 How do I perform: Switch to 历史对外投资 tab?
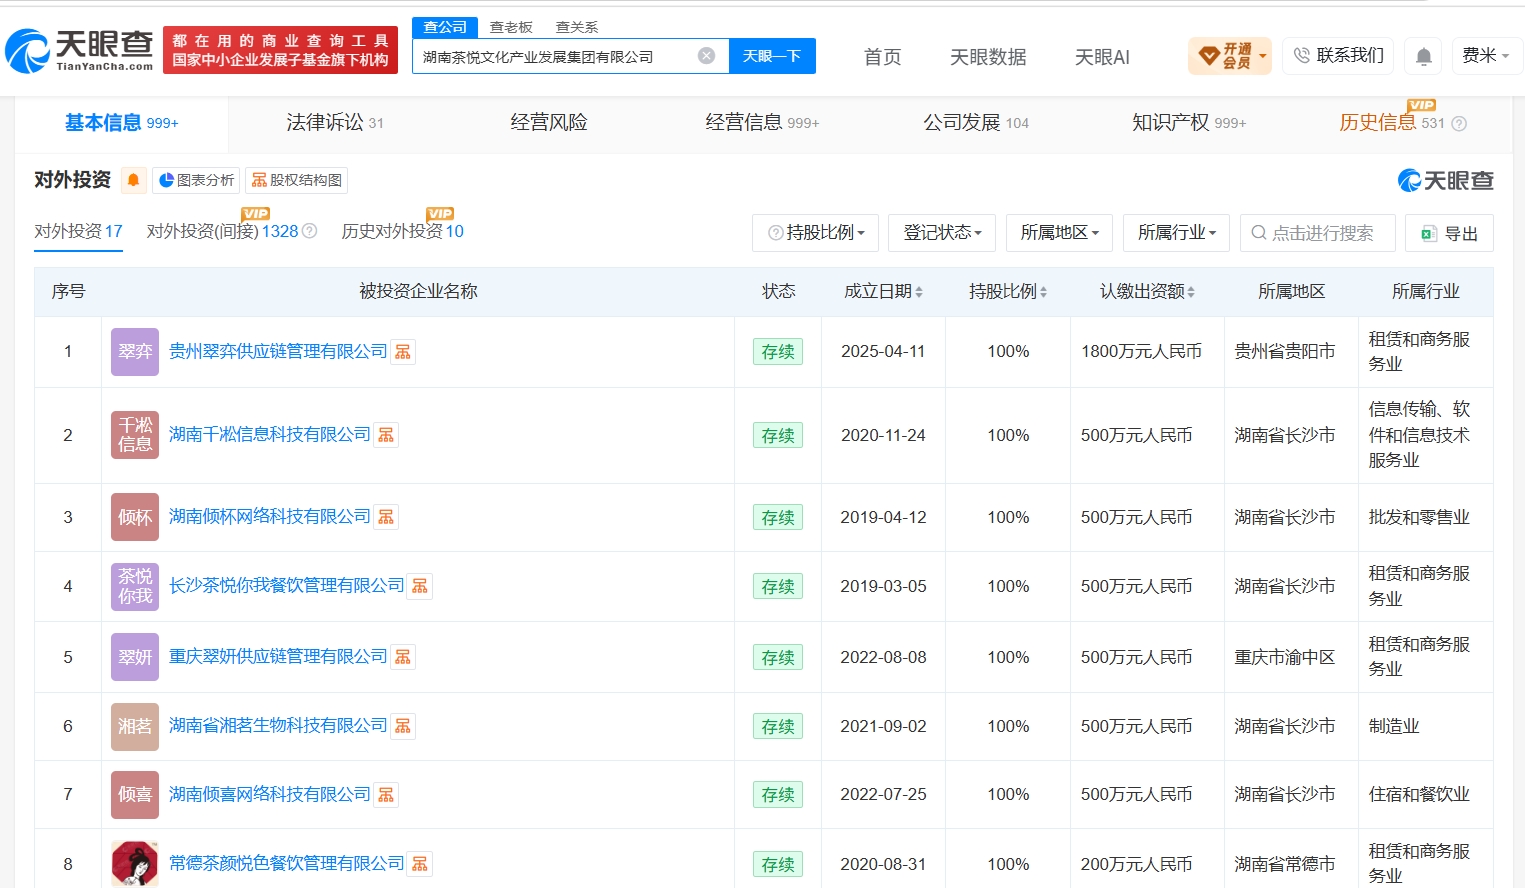pyautogui.click(x=402, y=231)
